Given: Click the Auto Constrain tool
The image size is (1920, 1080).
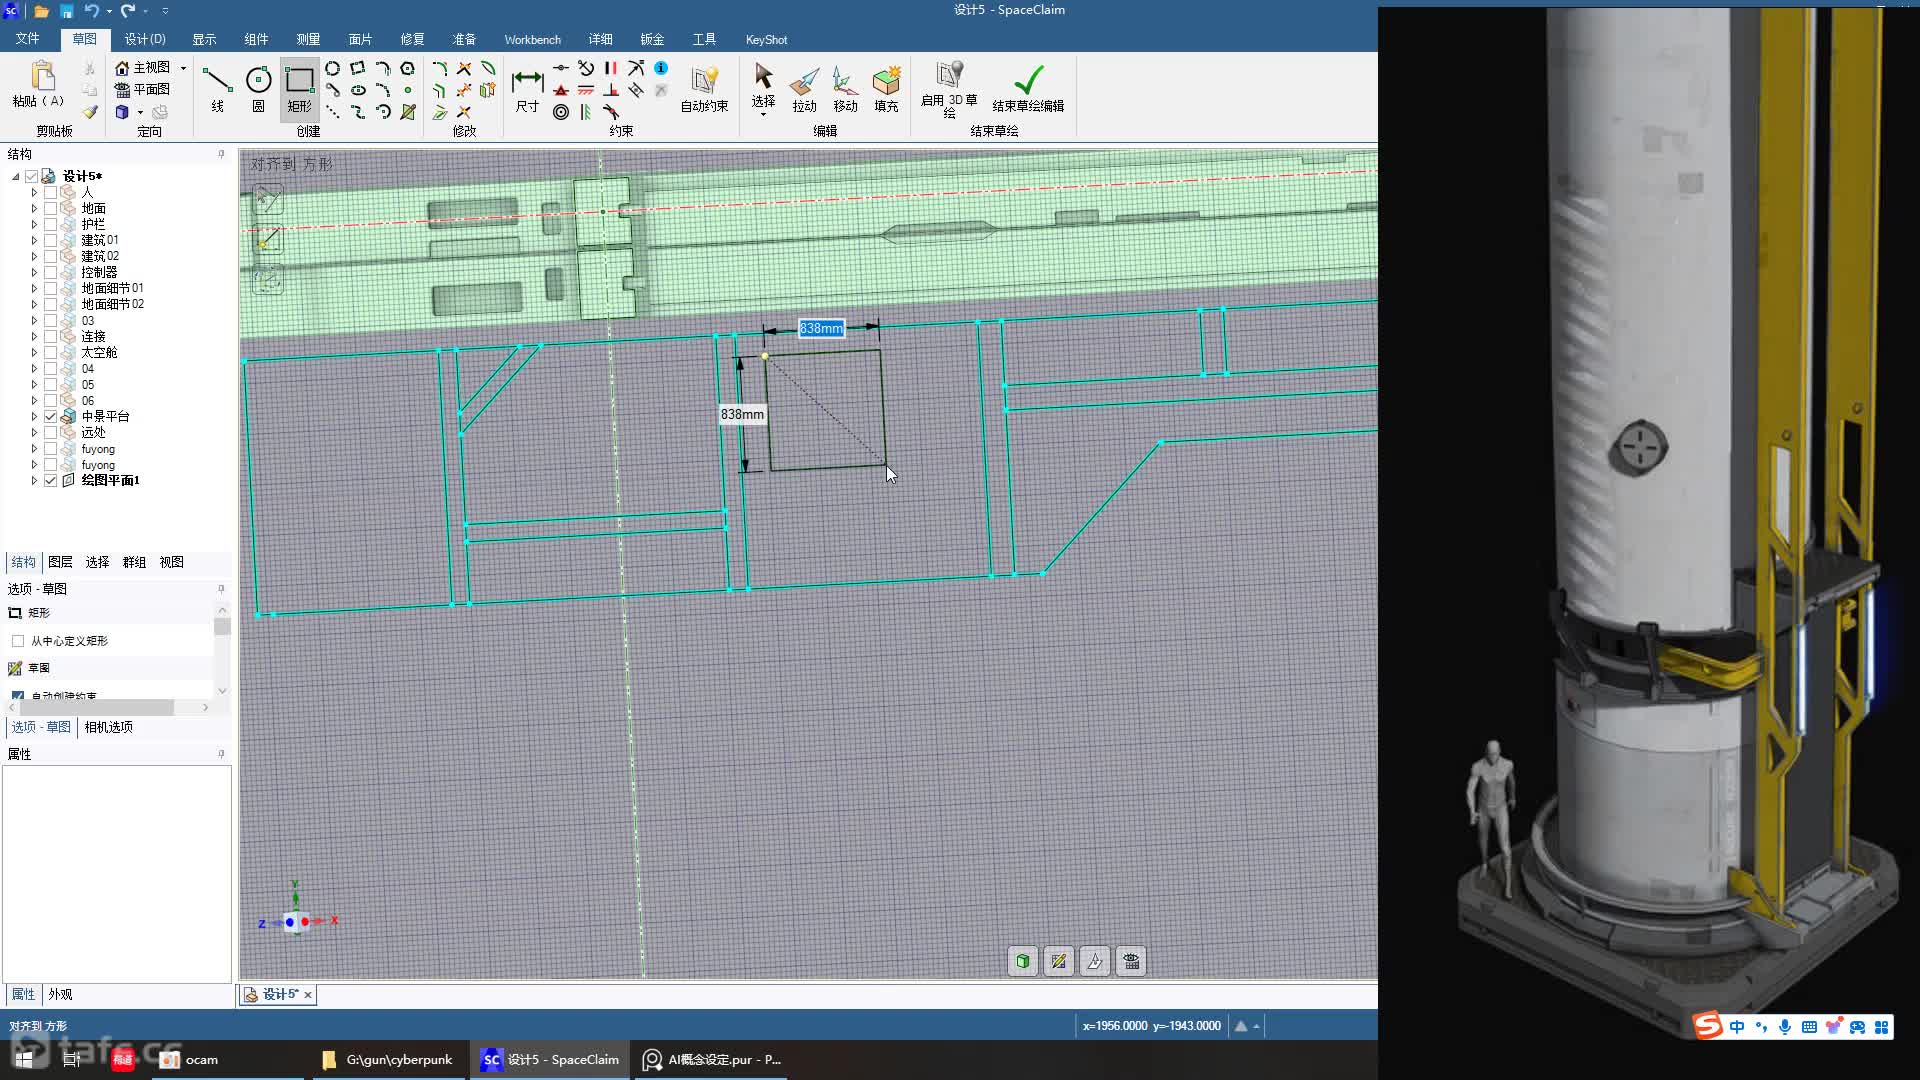Looking at the screenshot, I should [x=704, y=88].
